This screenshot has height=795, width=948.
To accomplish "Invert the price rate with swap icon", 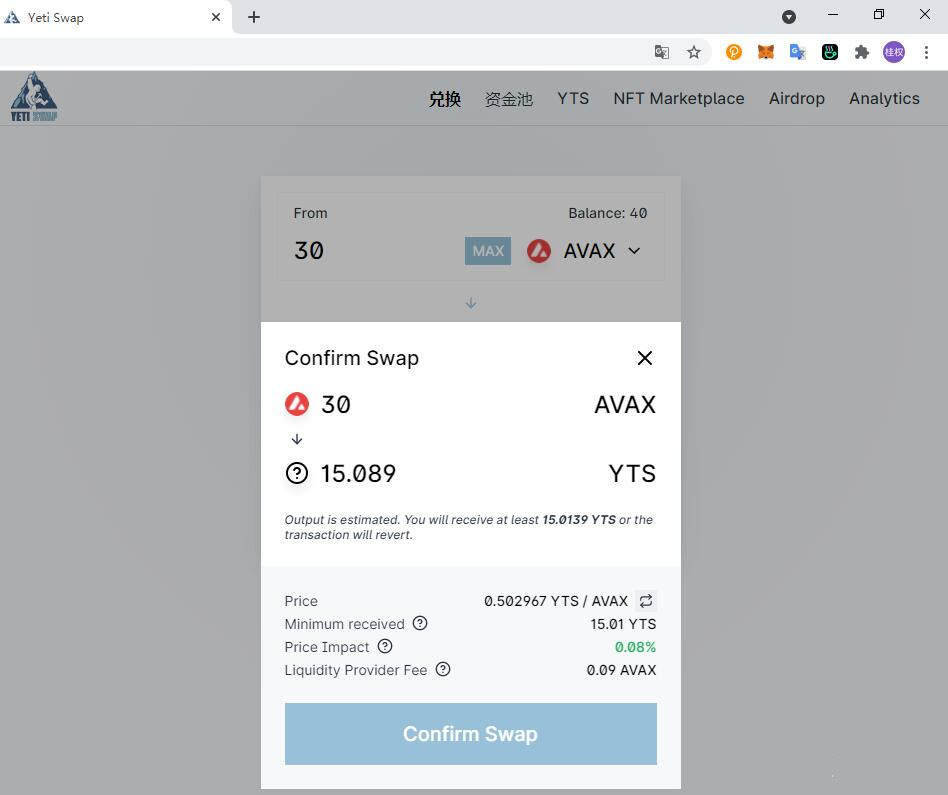I will [646, 600].
